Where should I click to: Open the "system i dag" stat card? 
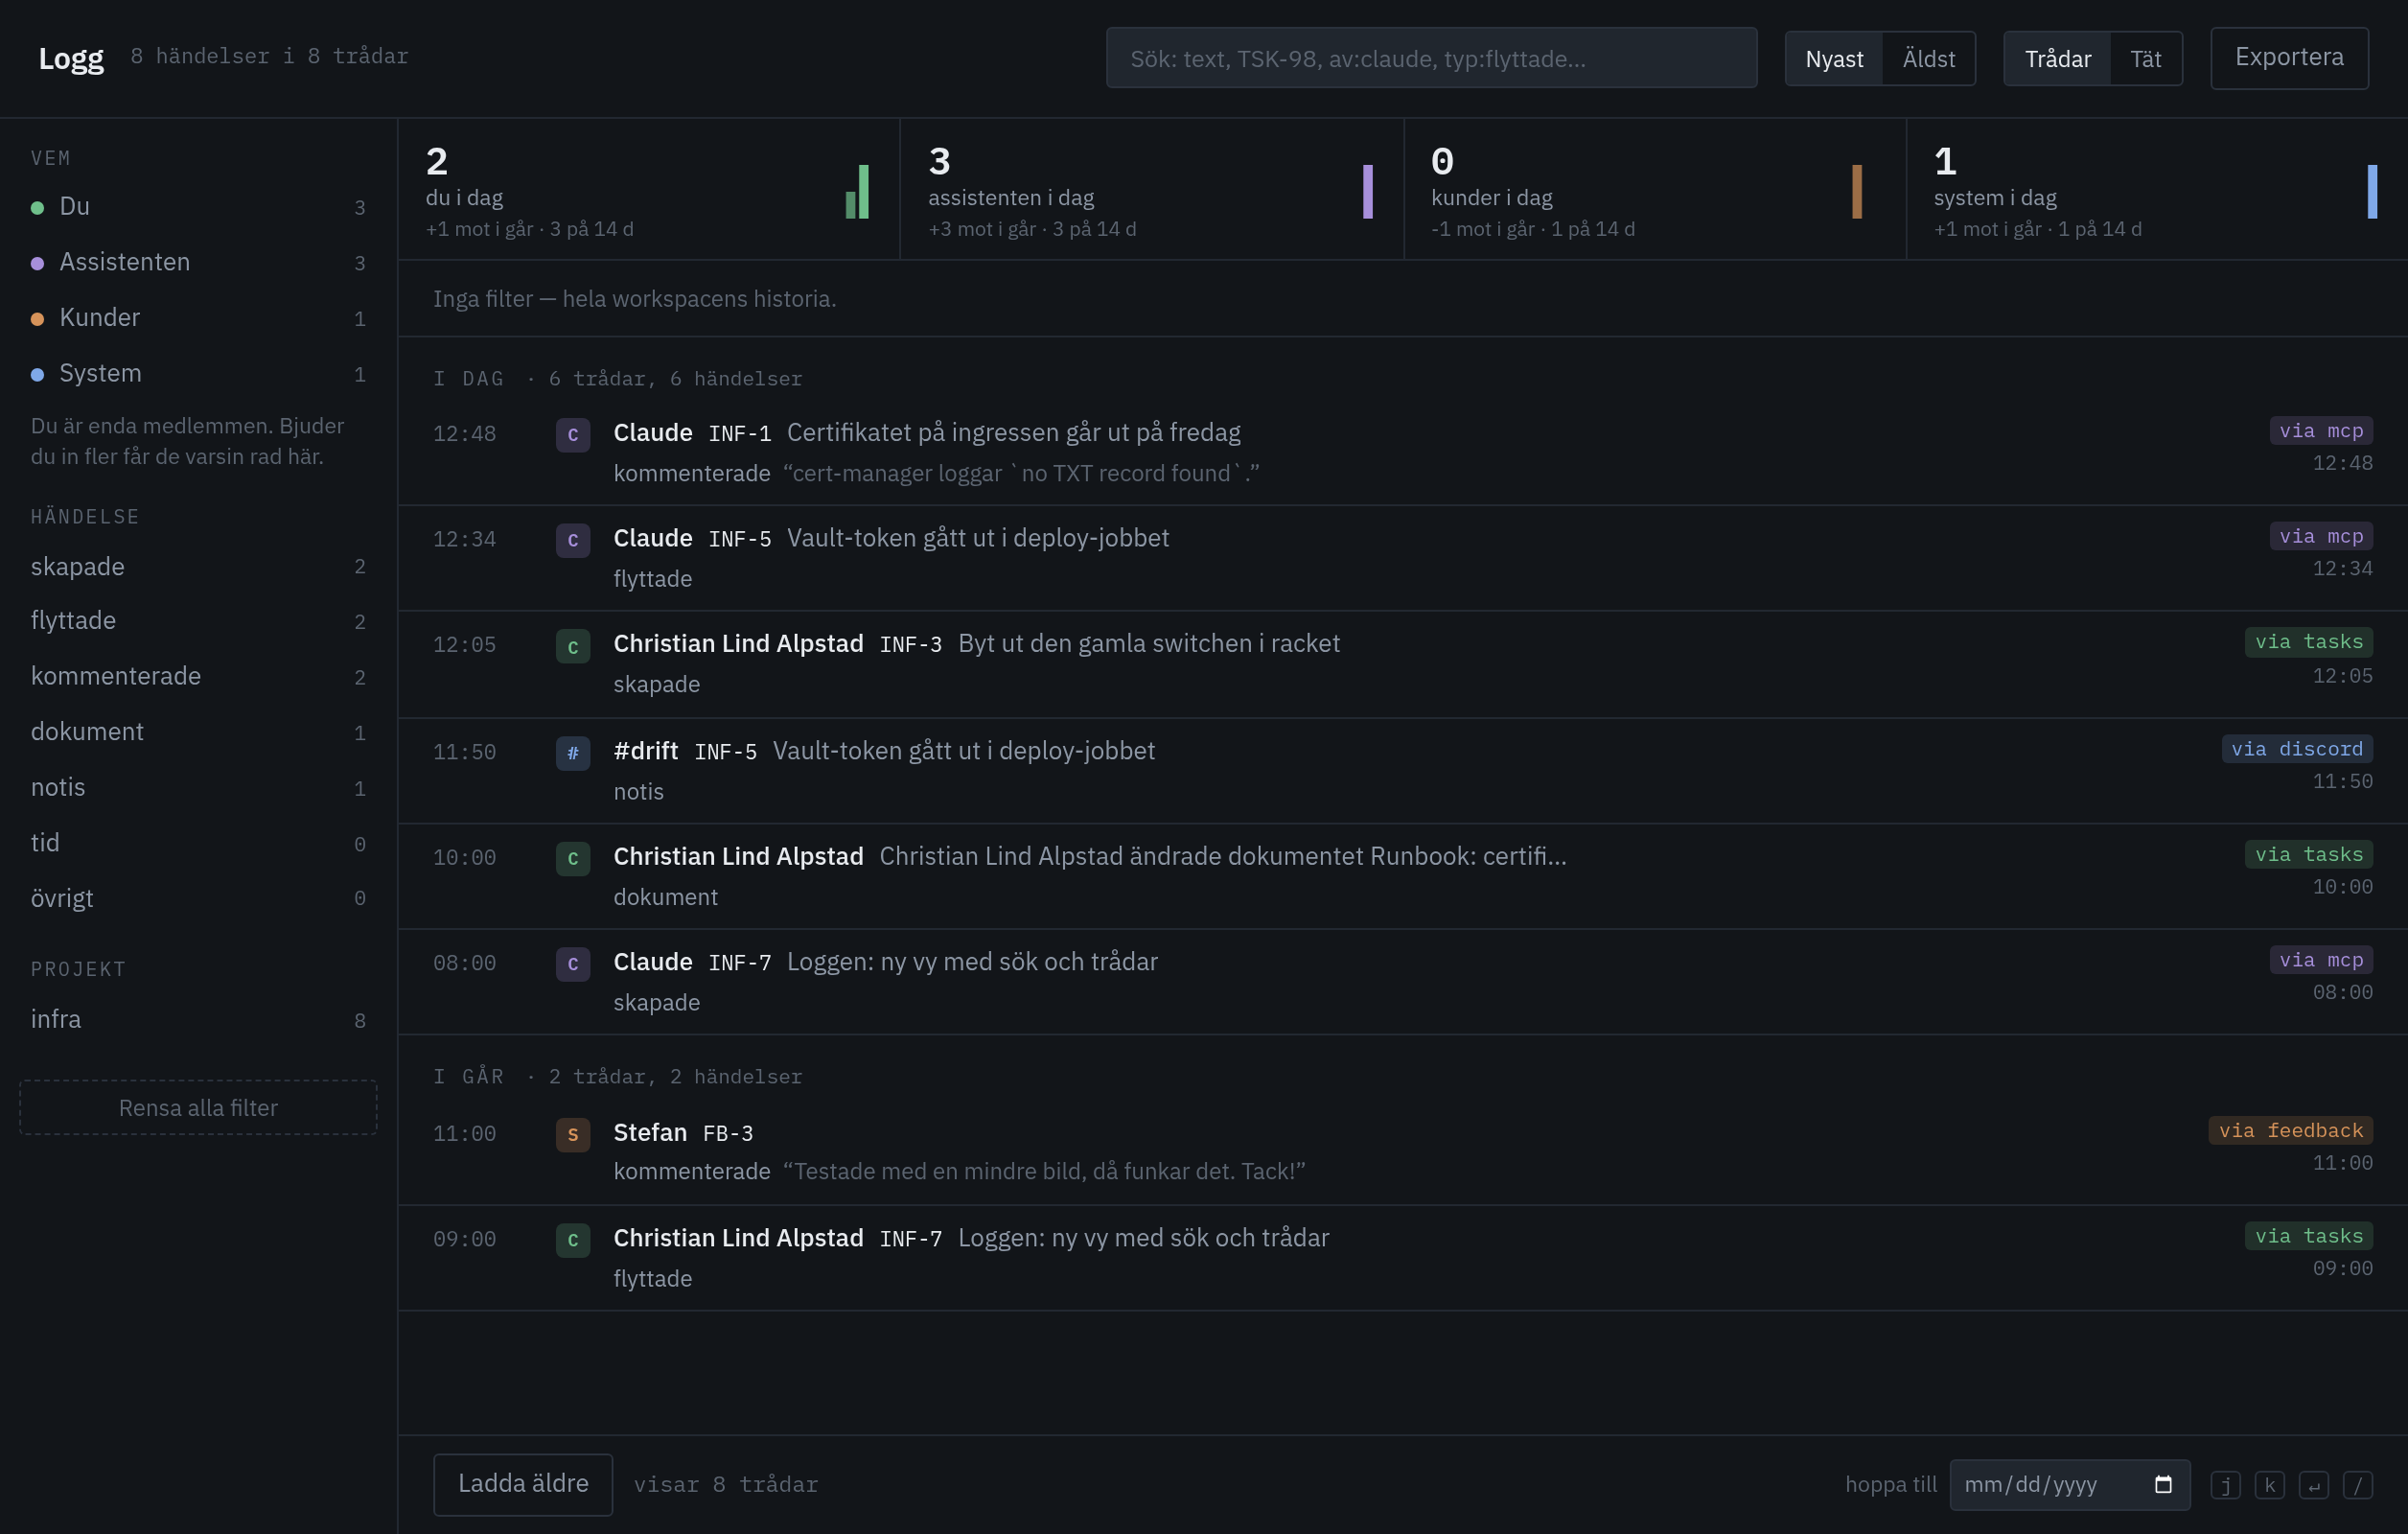[x=2157, y=189]
